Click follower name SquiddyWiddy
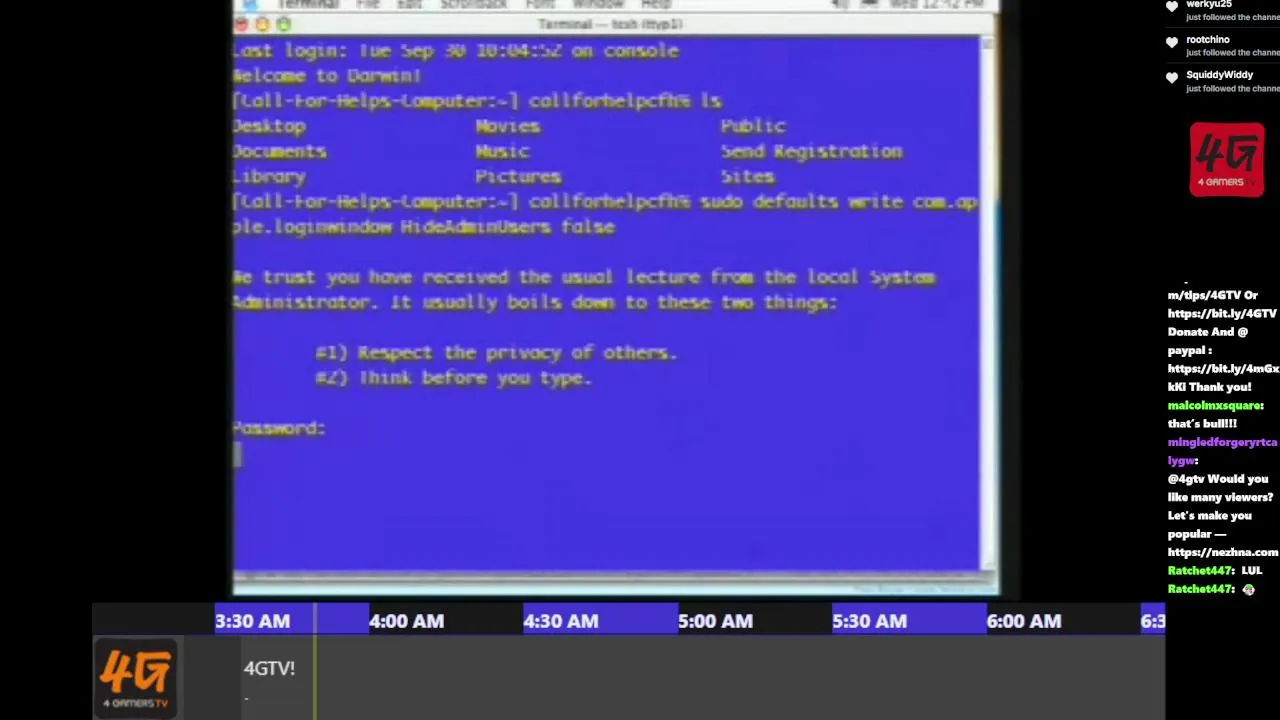This screenshot has width=1280, height=720. click(x=1219, y=75)
